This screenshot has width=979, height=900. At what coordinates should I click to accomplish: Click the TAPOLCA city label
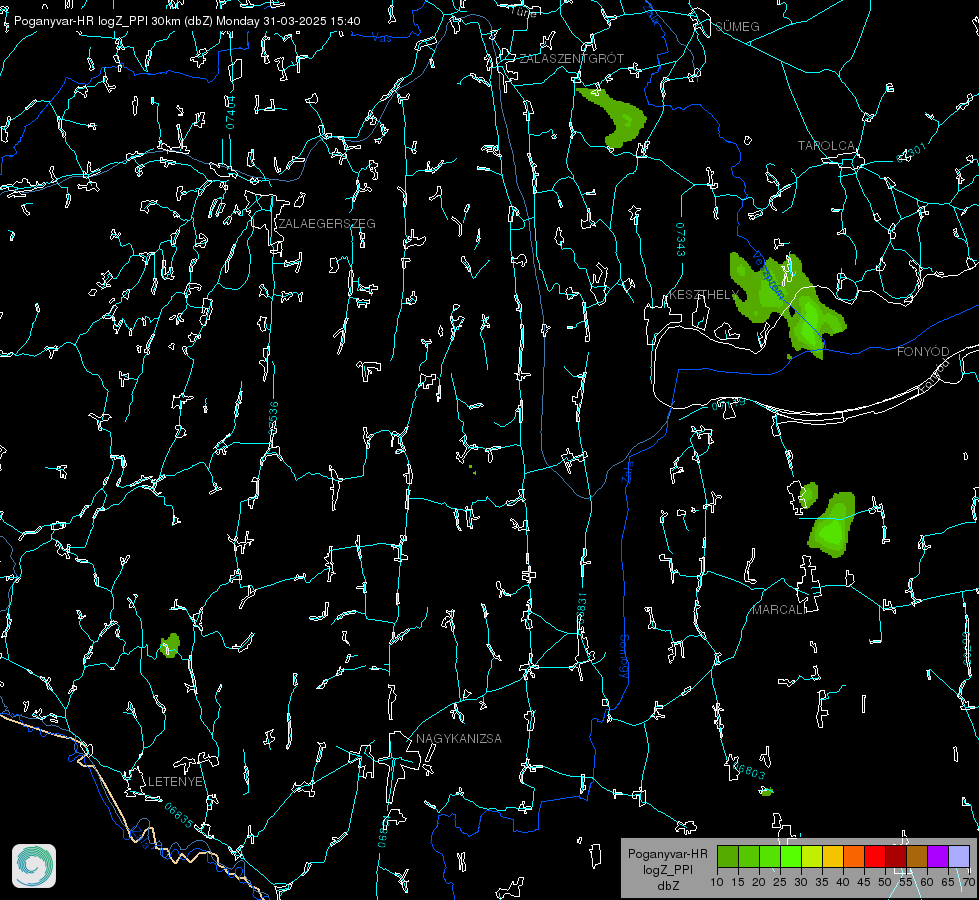(x=826, y=146)
